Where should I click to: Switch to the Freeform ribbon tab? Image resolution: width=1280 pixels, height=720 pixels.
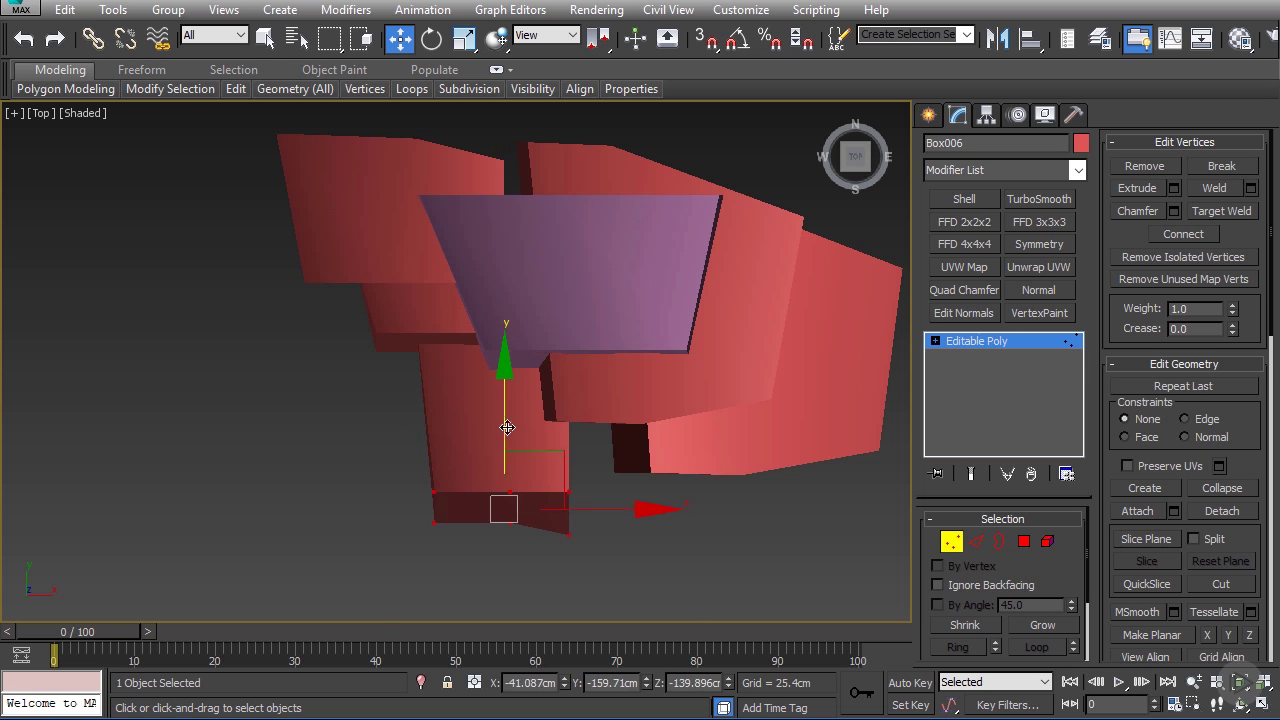click(142, 70)
